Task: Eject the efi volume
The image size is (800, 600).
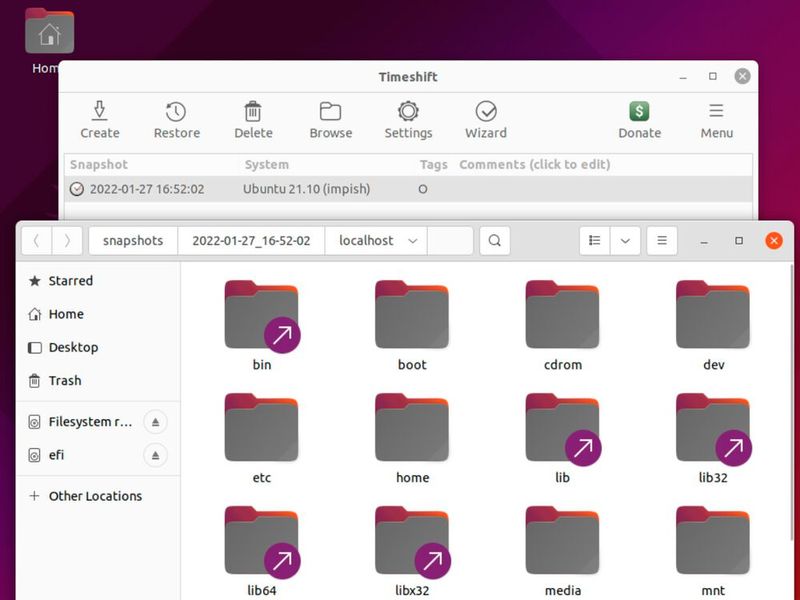Action: (x=155, y=456)
